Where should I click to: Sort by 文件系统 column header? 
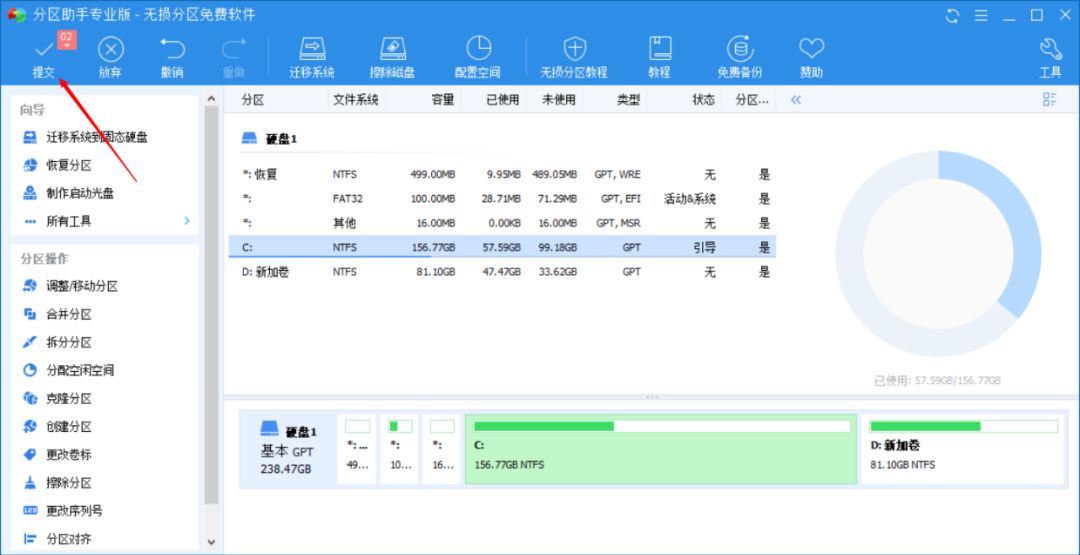point(356,100)
